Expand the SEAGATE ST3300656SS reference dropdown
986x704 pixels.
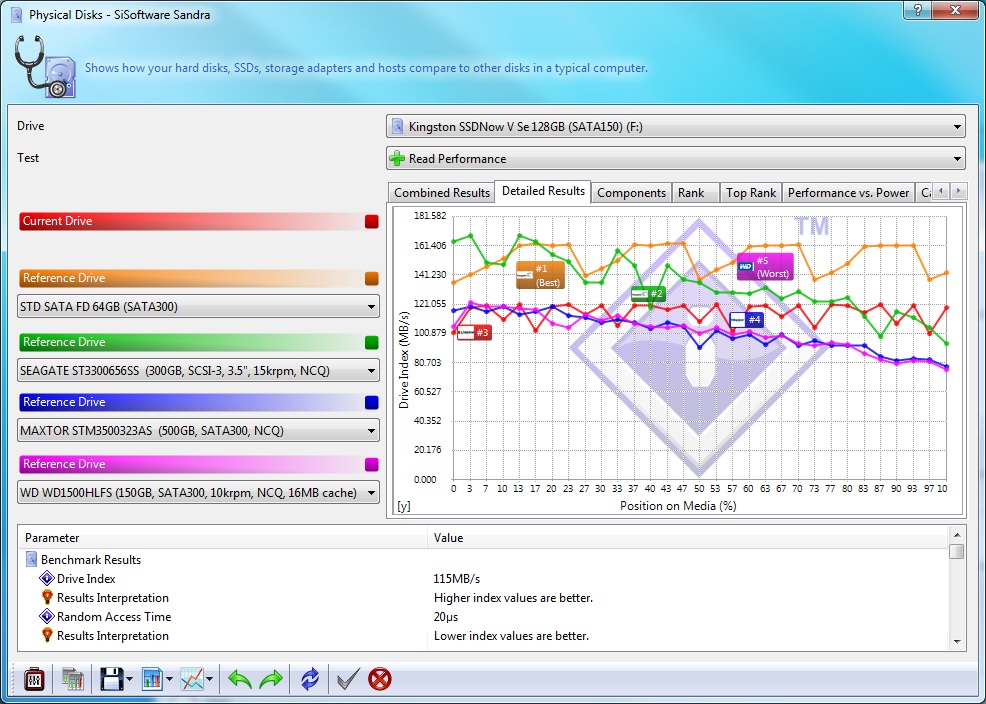click(198, 371)
